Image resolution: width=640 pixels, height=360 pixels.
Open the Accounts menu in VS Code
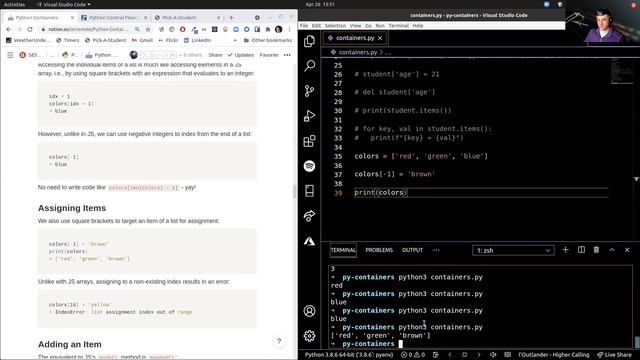[309, 311]
